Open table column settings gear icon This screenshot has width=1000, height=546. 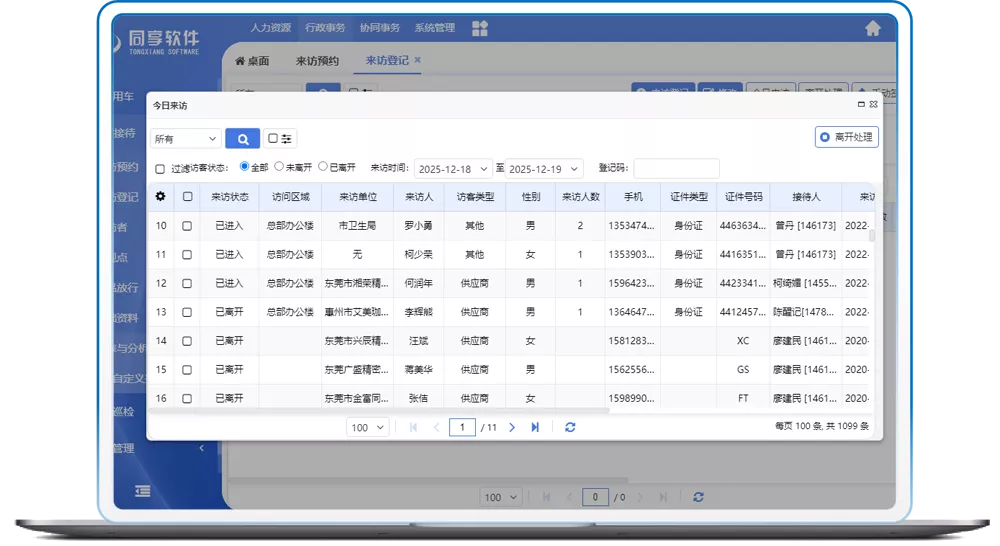pyautogui.click(x=161, y=196)
